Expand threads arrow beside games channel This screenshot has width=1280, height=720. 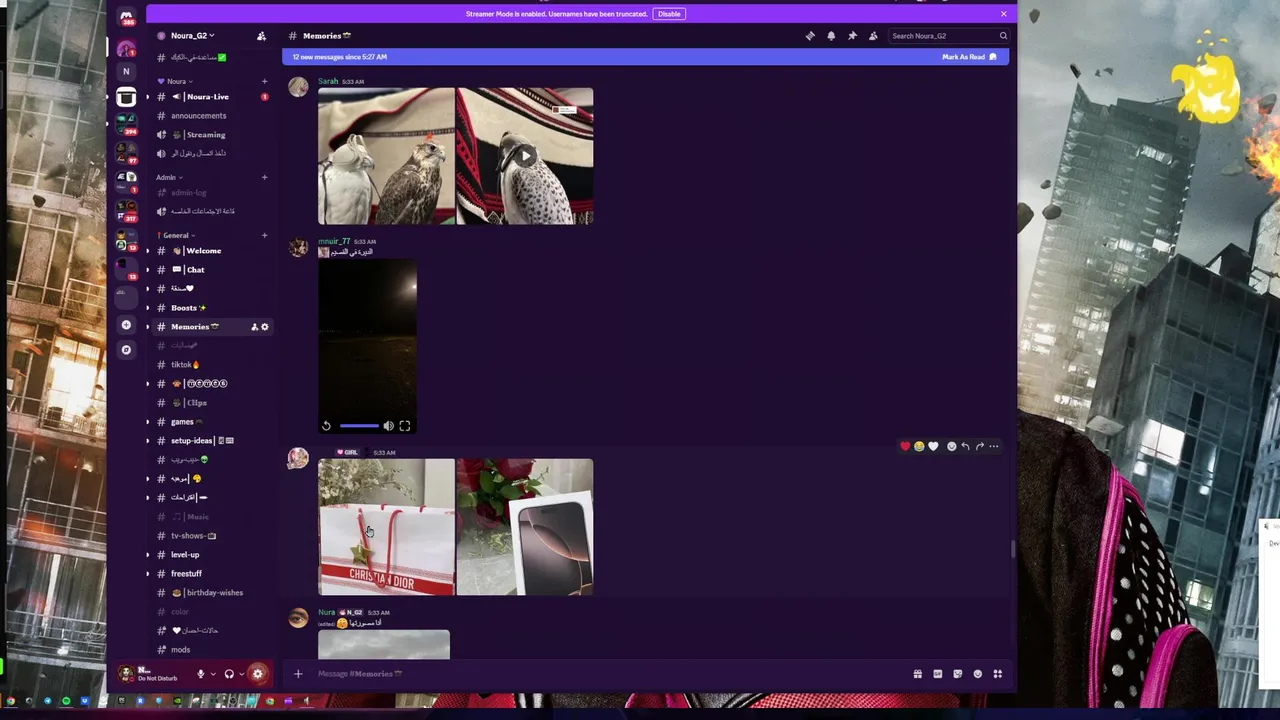[148, 422]
